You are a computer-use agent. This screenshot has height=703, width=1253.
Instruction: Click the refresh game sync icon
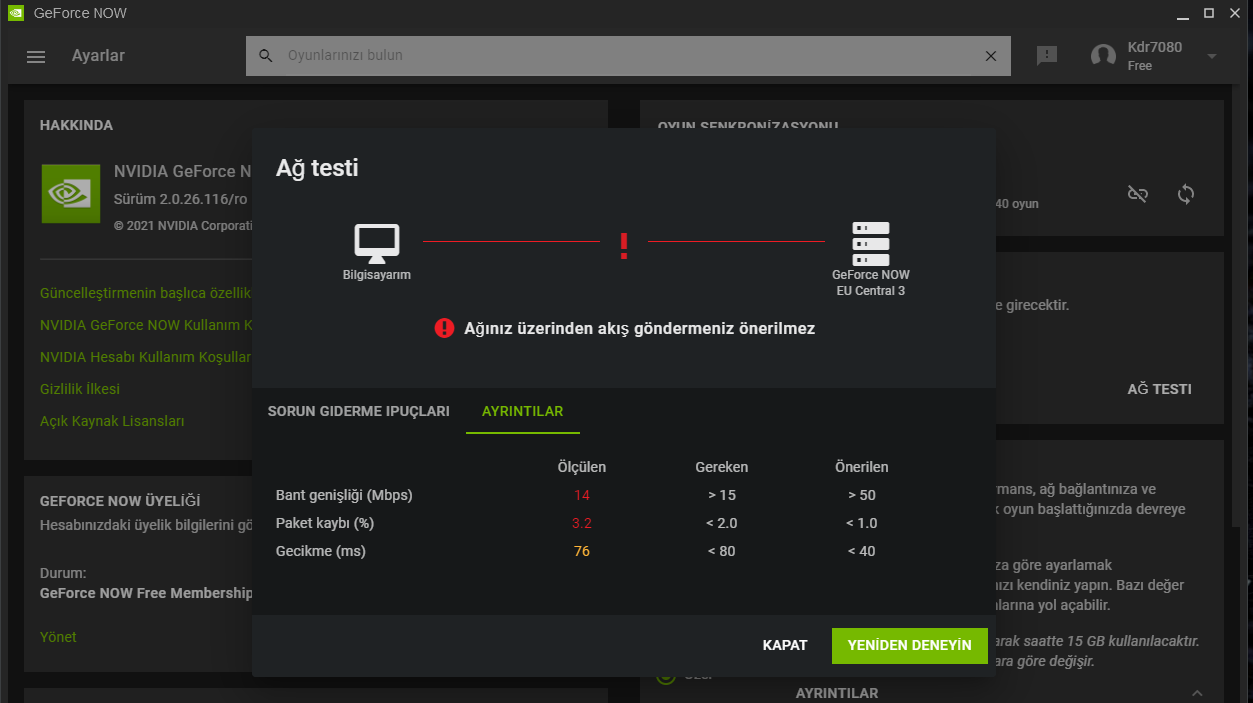click(1186, 194)
